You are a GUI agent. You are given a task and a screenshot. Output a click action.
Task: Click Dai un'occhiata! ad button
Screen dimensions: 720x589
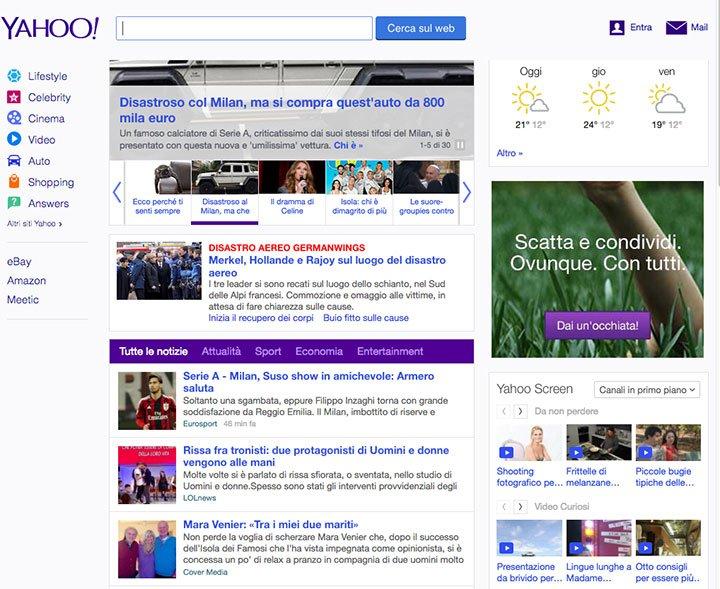click(x=597, y=325)
